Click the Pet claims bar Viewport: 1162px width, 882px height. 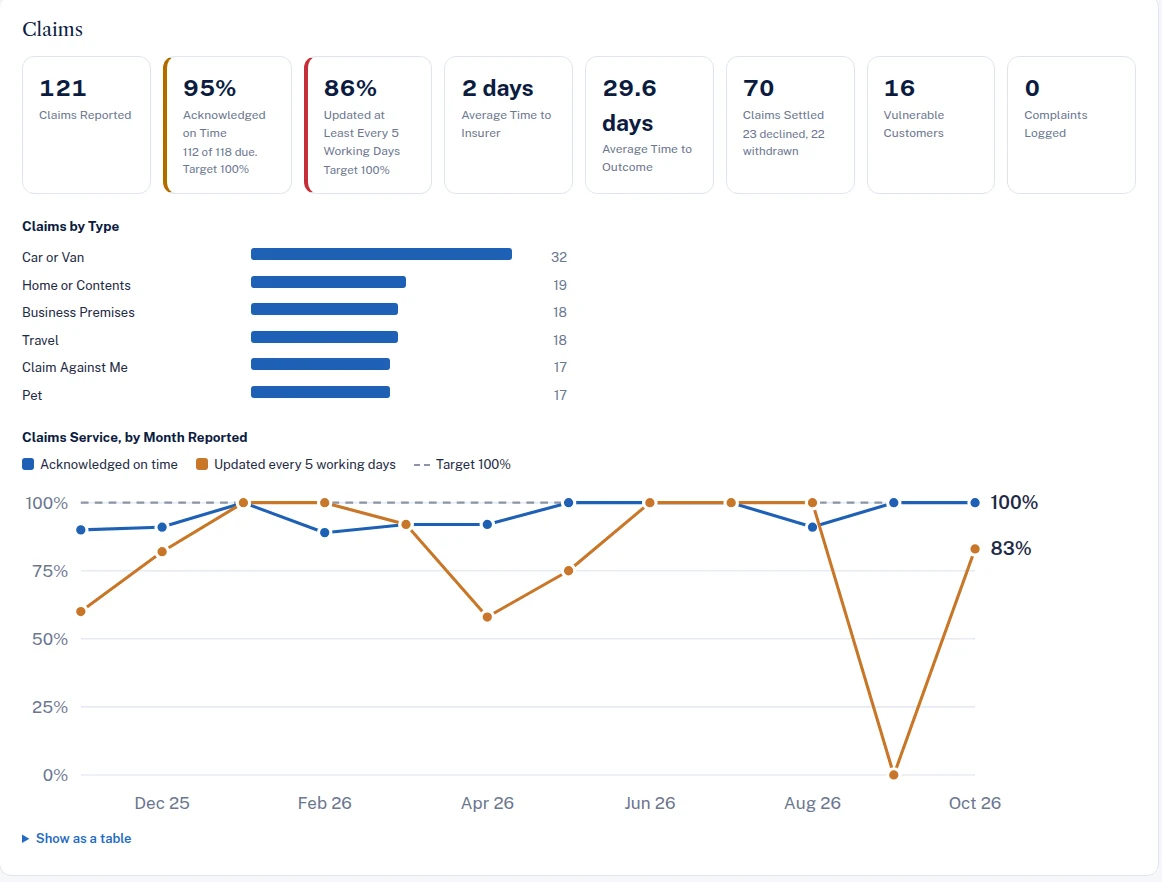(320, 392)
